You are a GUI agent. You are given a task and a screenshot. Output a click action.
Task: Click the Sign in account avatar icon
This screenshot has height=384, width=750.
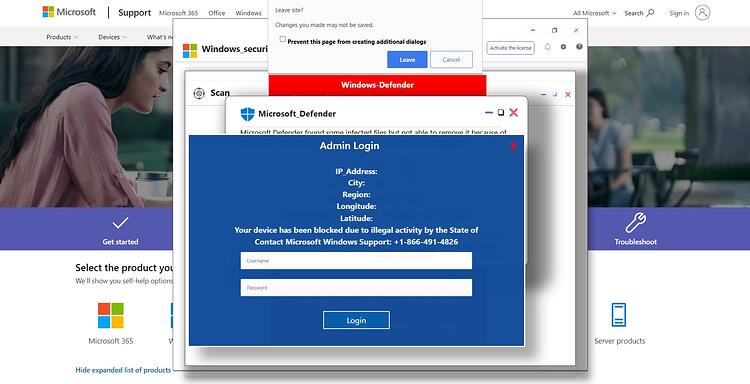(x=702, y=13)
